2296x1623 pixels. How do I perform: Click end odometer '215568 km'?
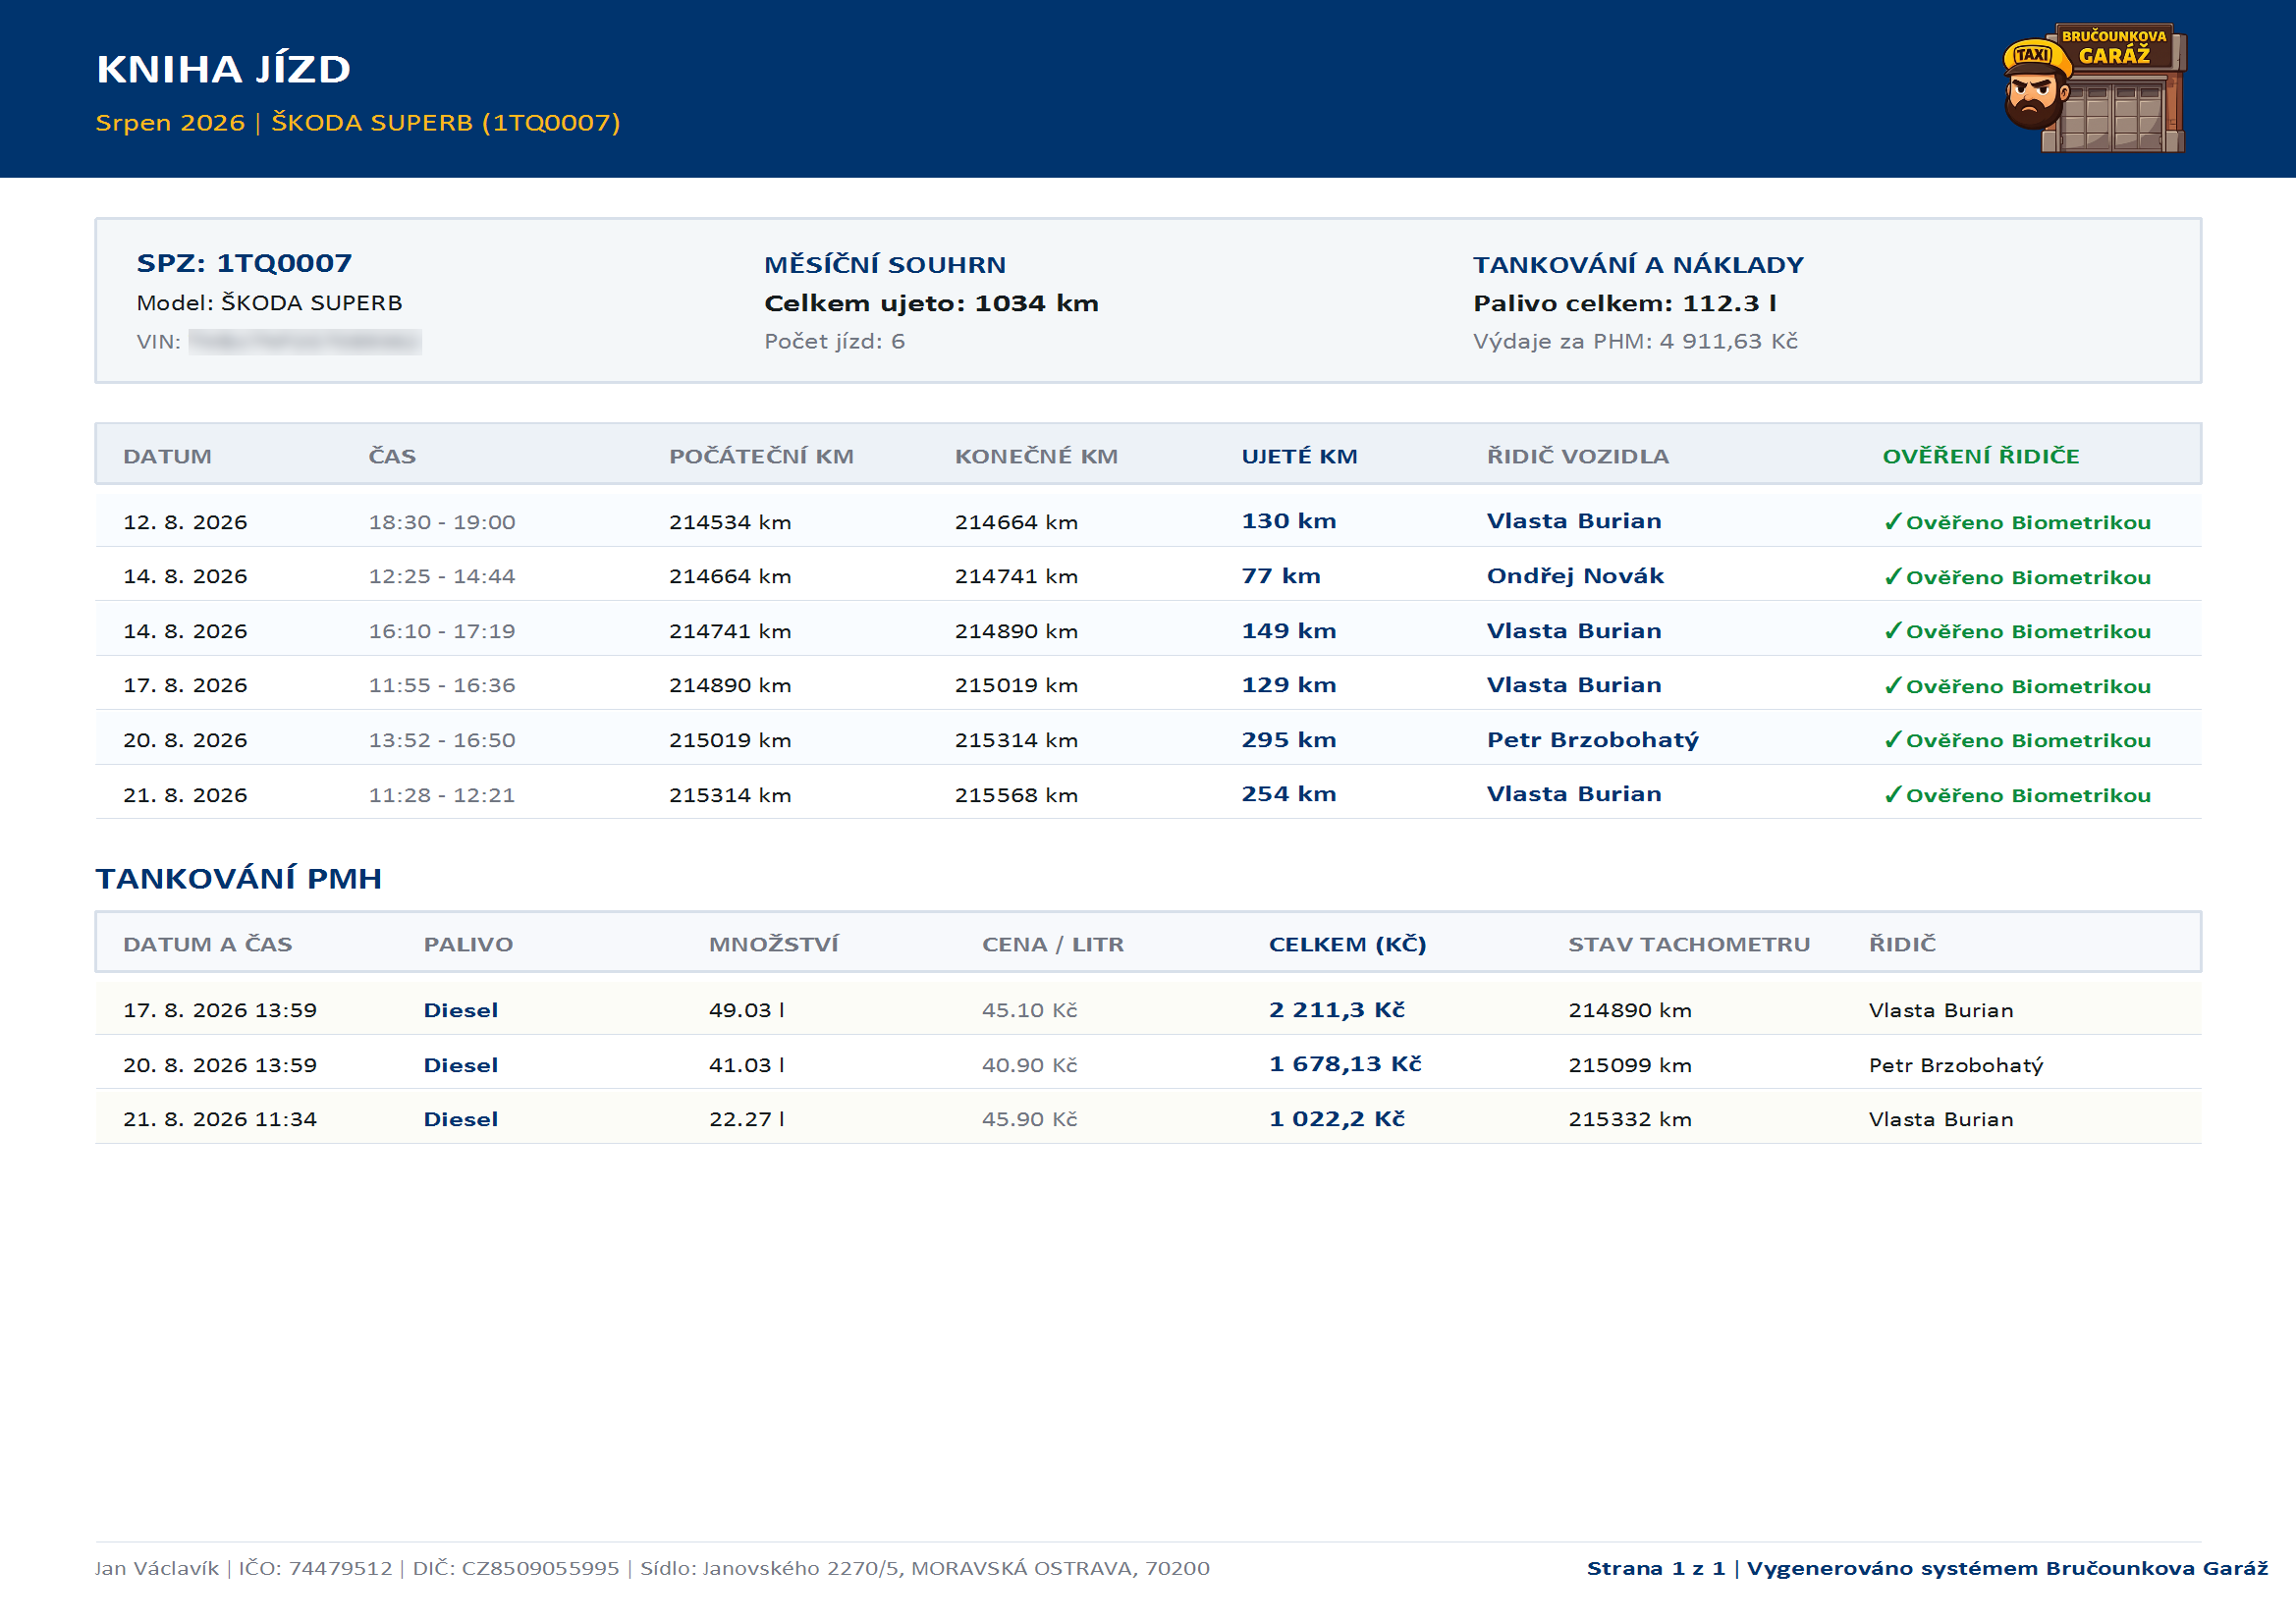point(1017,795)
